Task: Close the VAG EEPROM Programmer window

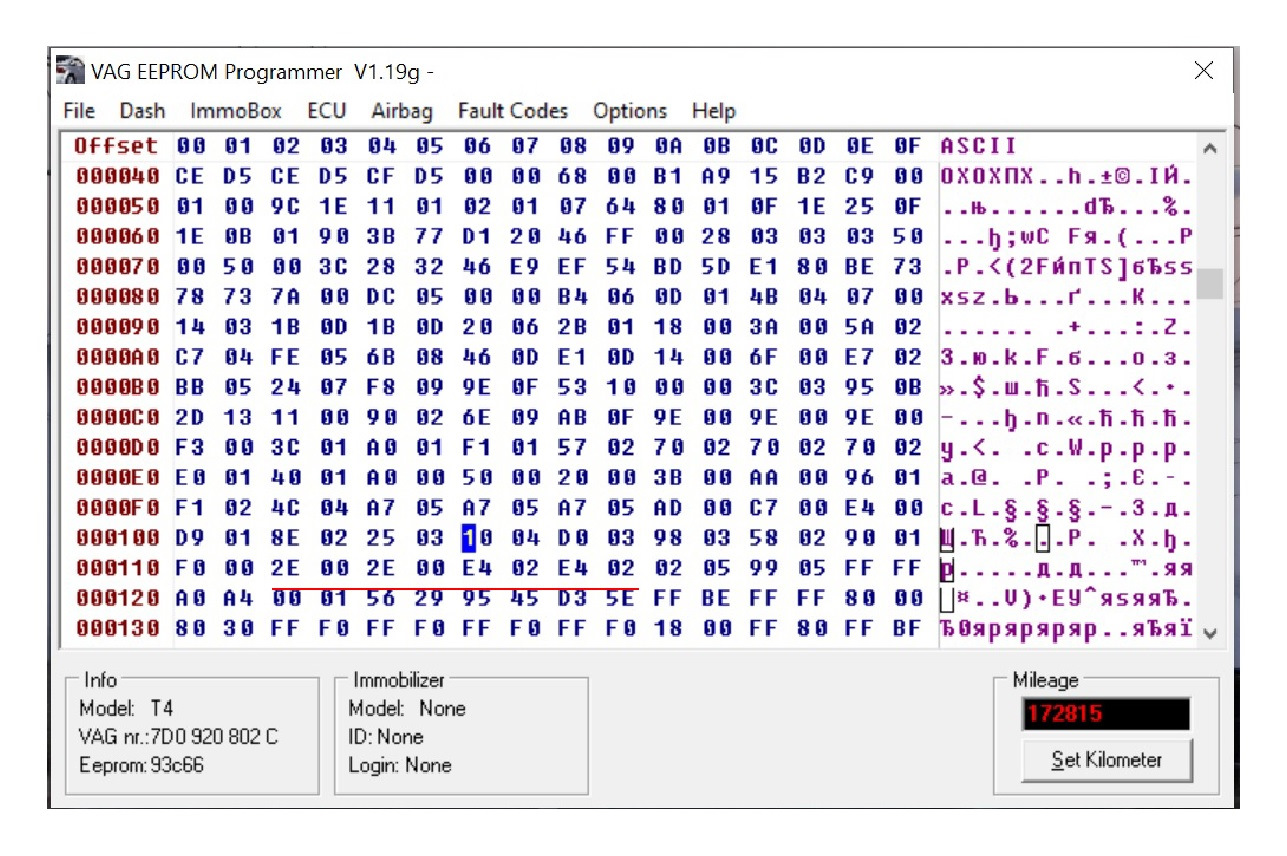Action: point(1204,70)
